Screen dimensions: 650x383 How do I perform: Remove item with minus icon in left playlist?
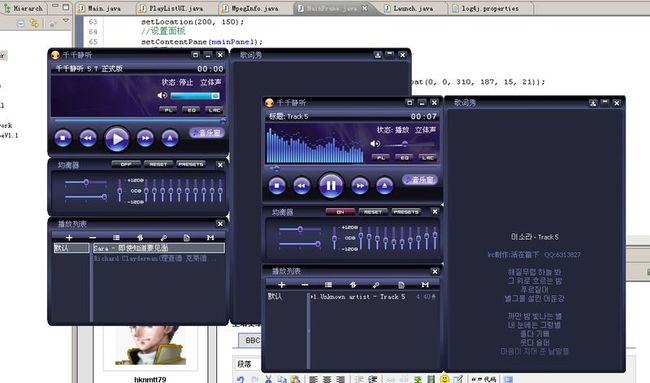(92, 238)
